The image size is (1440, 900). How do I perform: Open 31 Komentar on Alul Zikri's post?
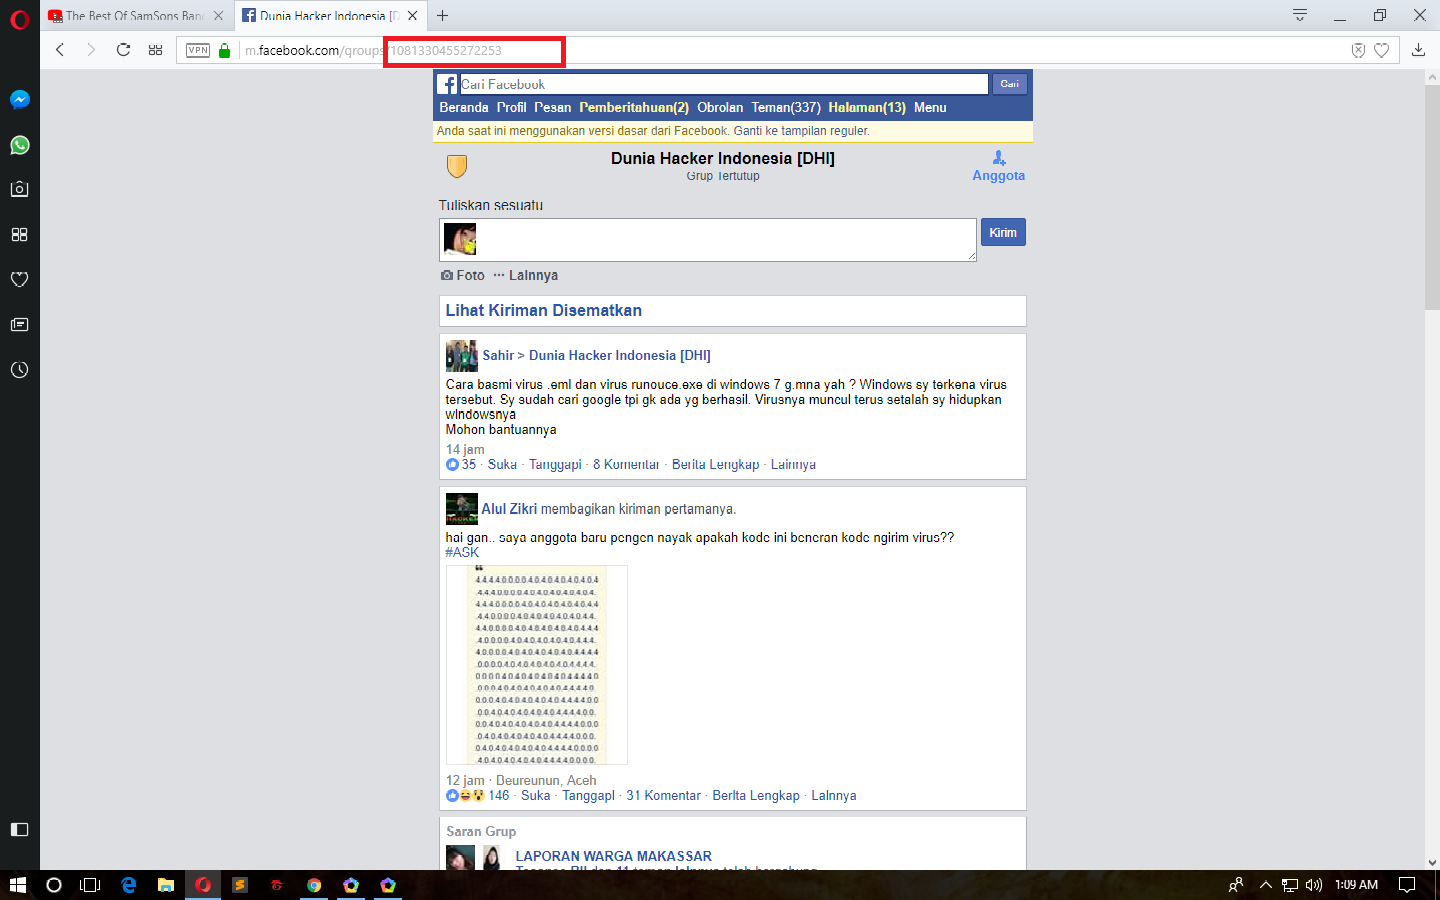(664, 796)
